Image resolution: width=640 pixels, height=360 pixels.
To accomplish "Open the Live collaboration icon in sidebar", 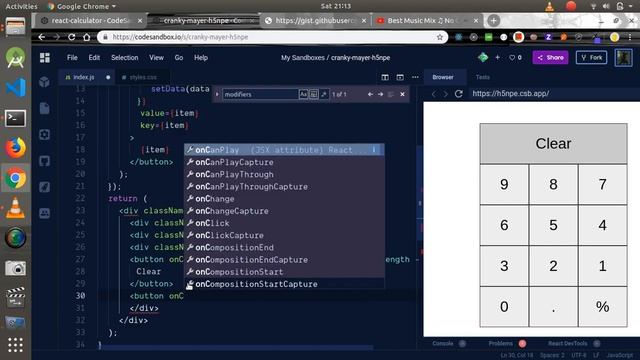I will (x=44, y=213).
